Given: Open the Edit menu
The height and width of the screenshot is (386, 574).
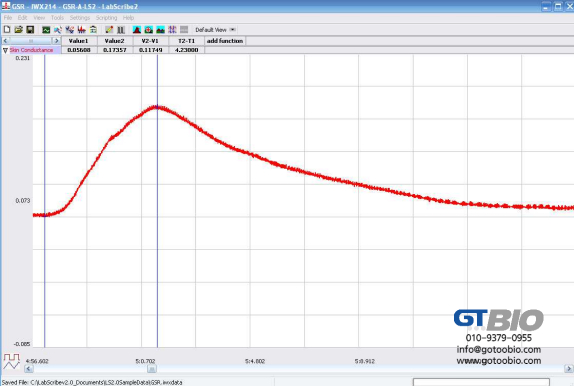Looking at the screenshot, I should (22, 18).
